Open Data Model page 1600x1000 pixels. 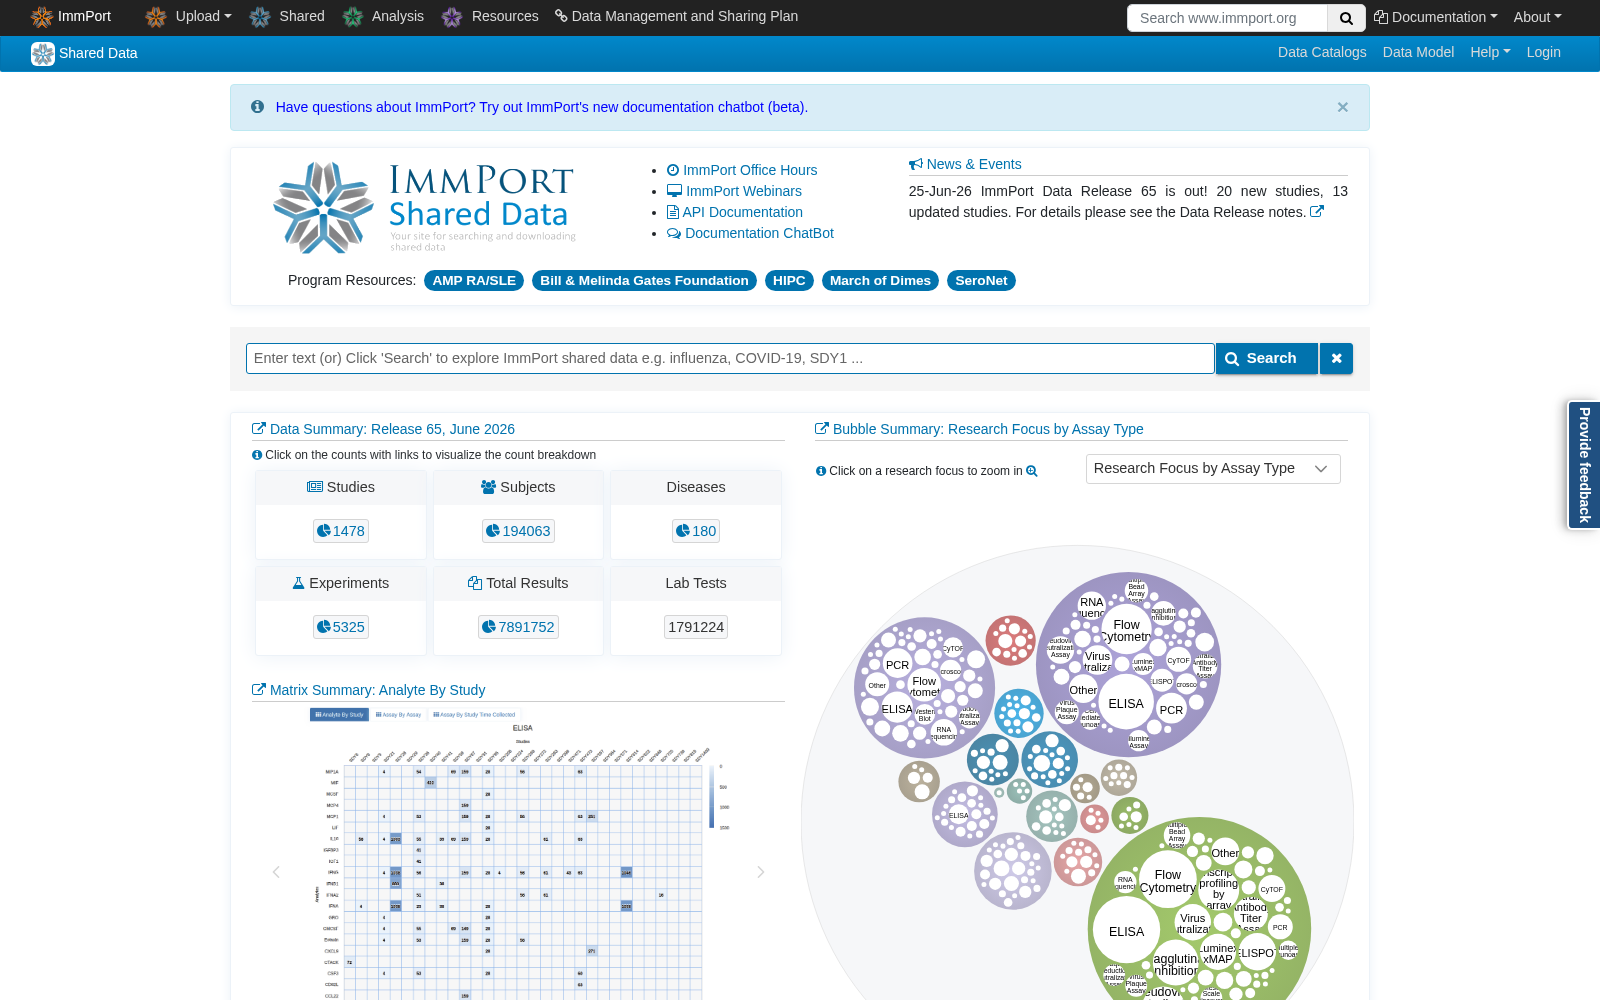pyautogui.click(x=1418, y=52)
